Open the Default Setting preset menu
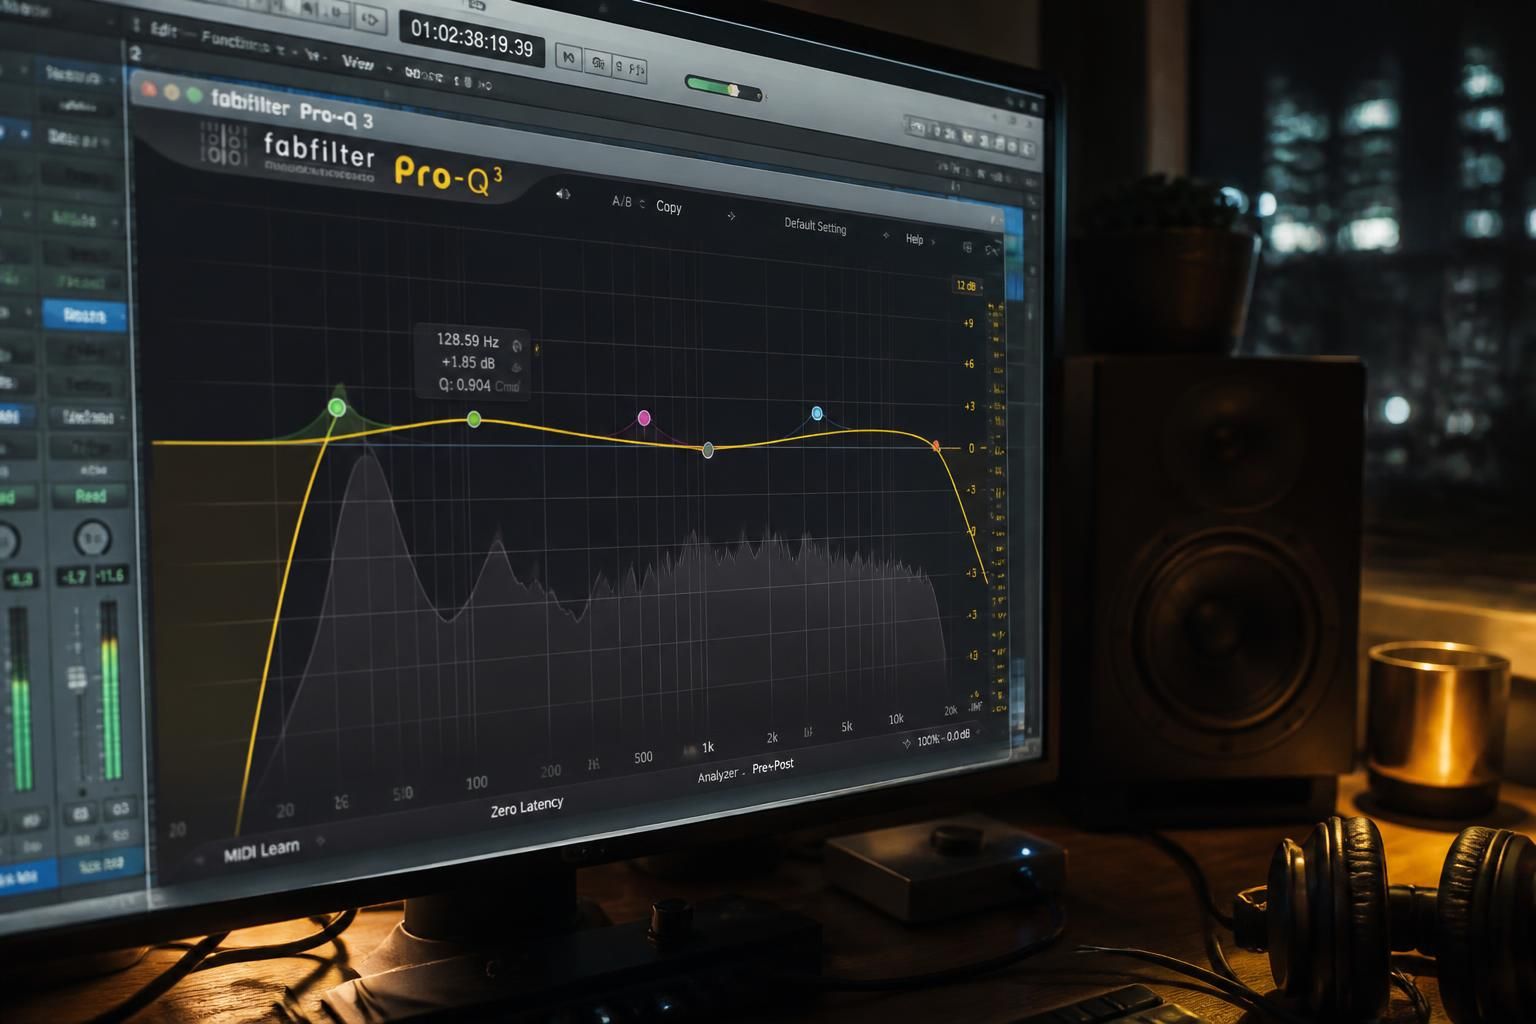Viewport: 1536px width, 1024px height. point(815,226)
